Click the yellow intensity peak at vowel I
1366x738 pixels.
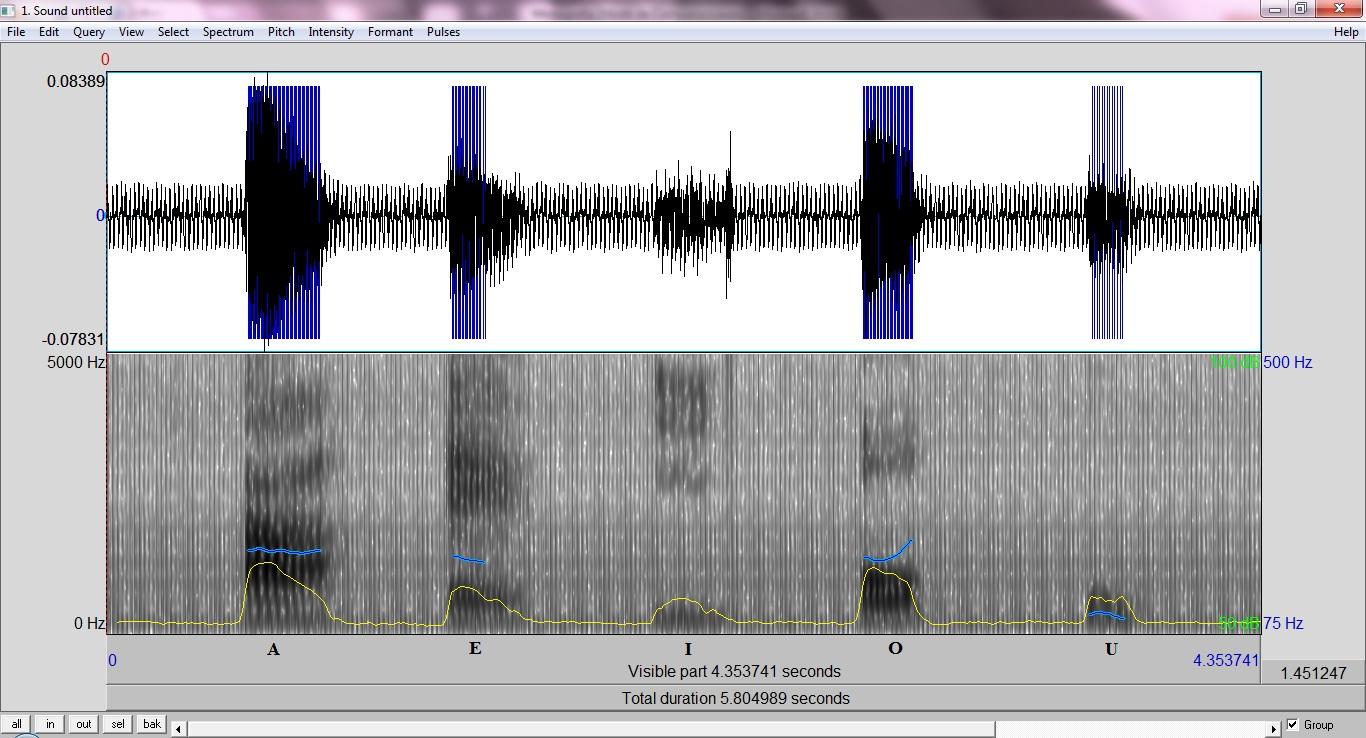(682, 599)
